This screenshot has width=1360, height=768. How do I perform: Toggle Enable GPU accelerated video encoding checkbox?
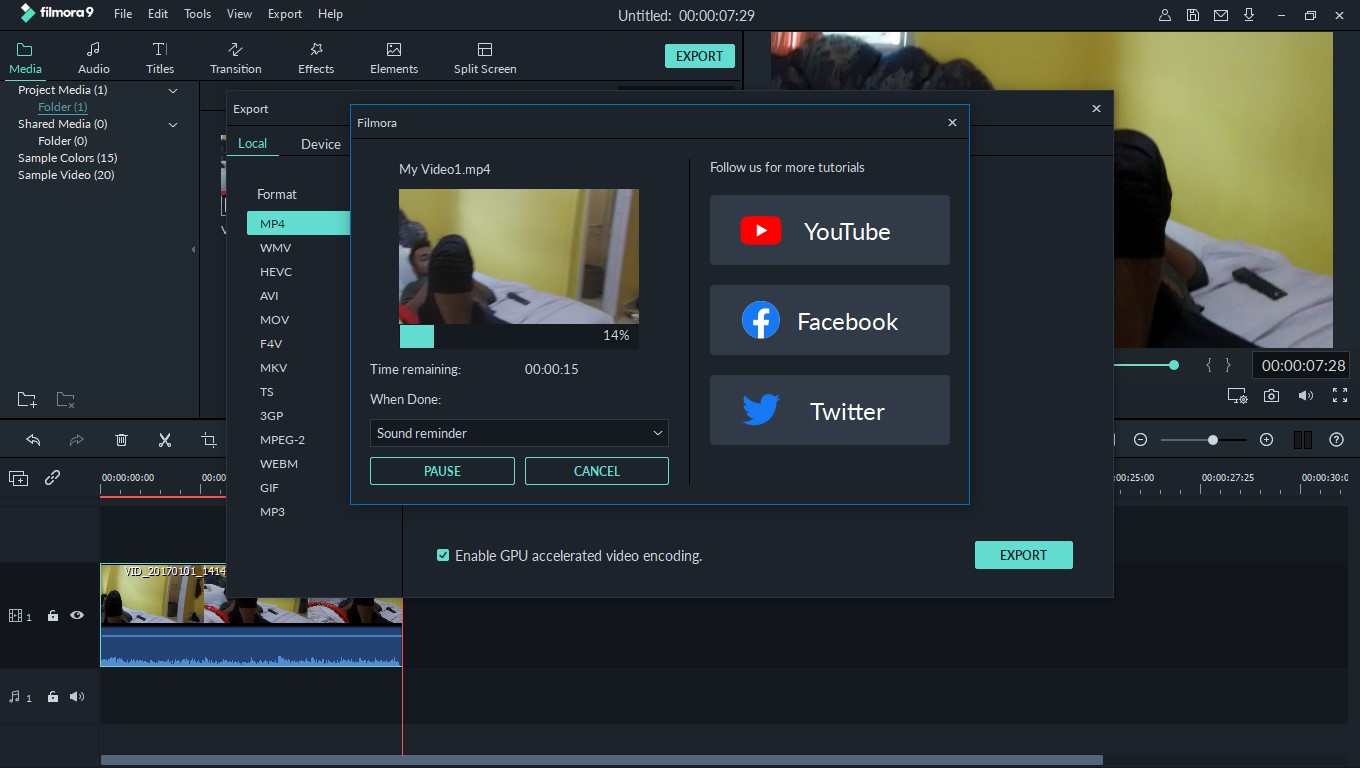[x=443, y=555]
